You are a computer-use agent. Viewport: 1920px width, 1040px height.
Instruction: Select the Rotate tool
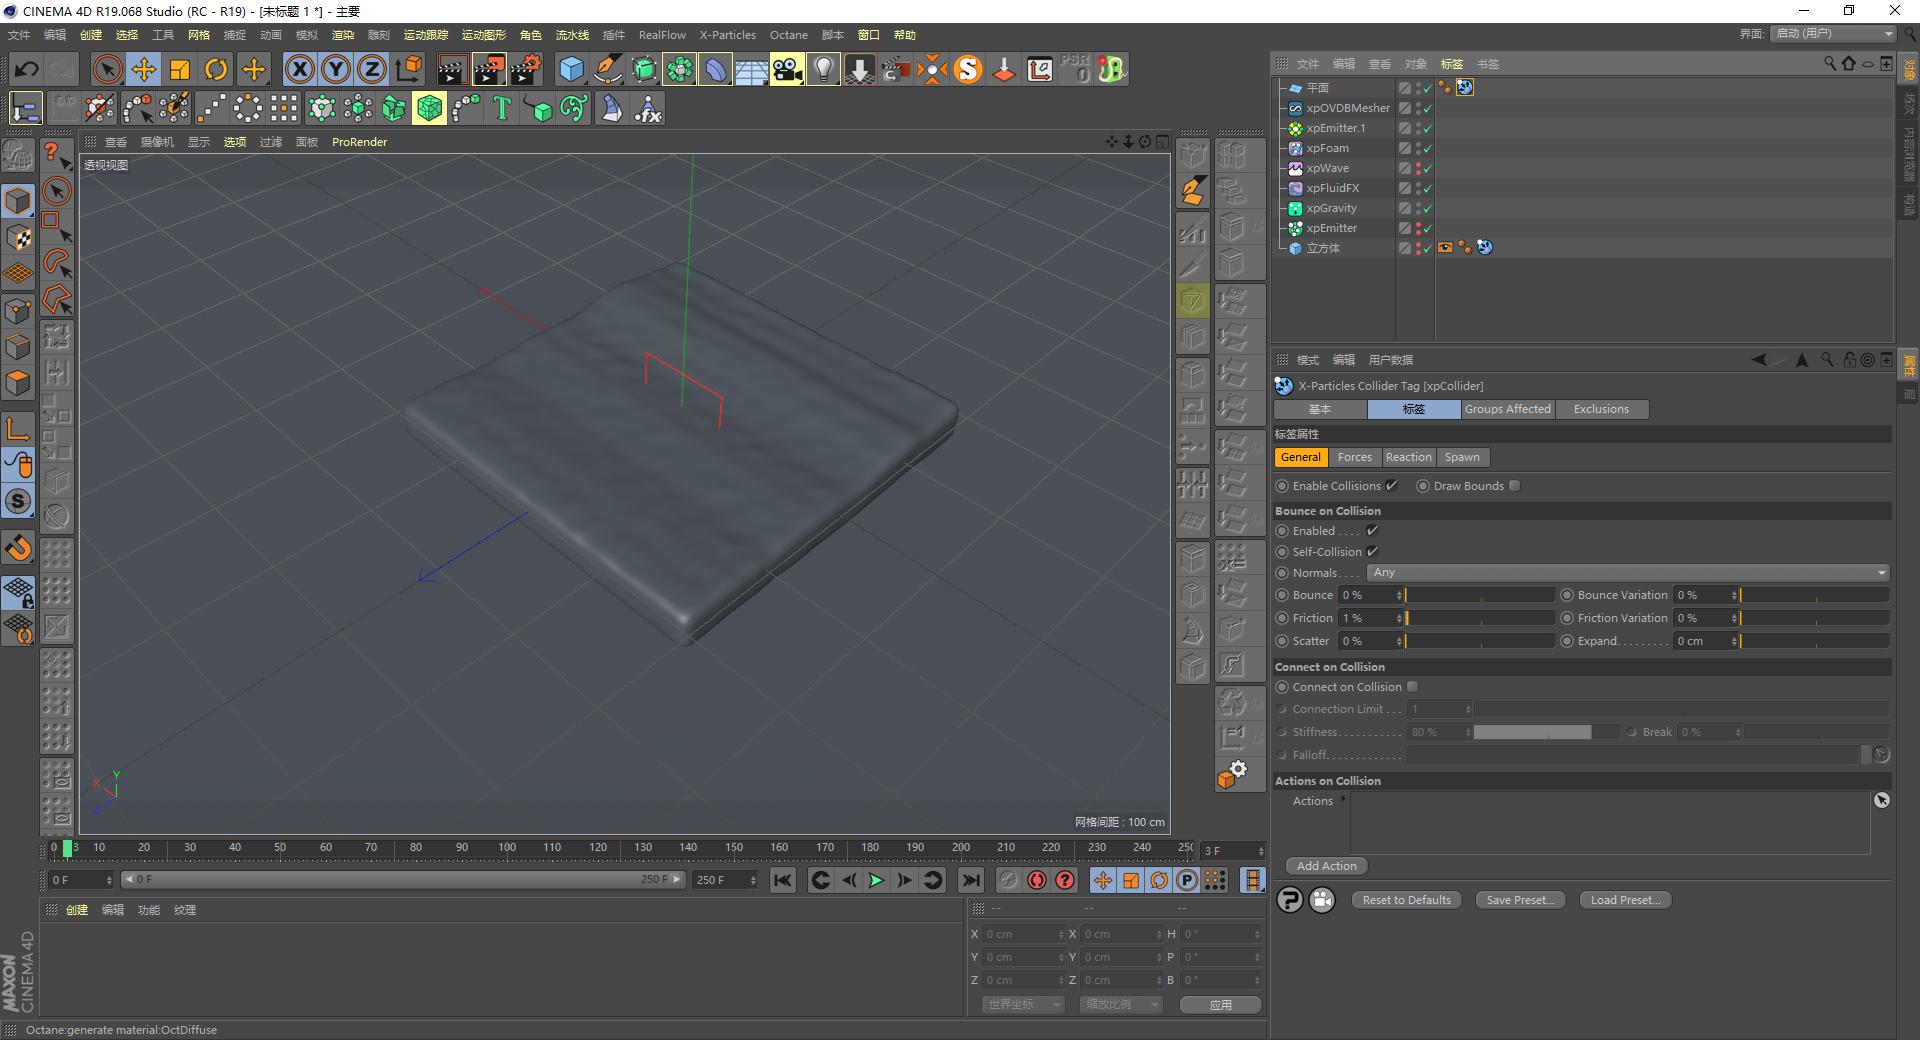pos(217,69)
